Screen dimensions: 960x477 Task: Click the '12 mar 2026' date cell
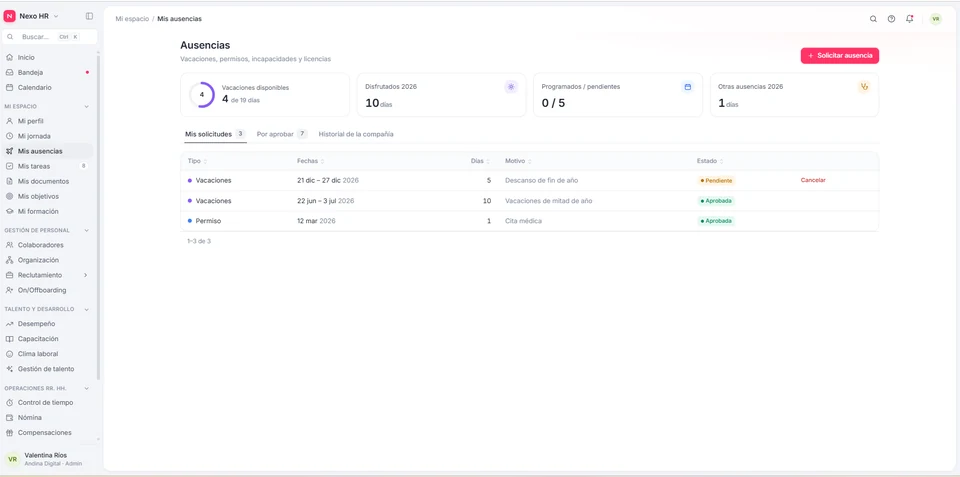point(316,221)
